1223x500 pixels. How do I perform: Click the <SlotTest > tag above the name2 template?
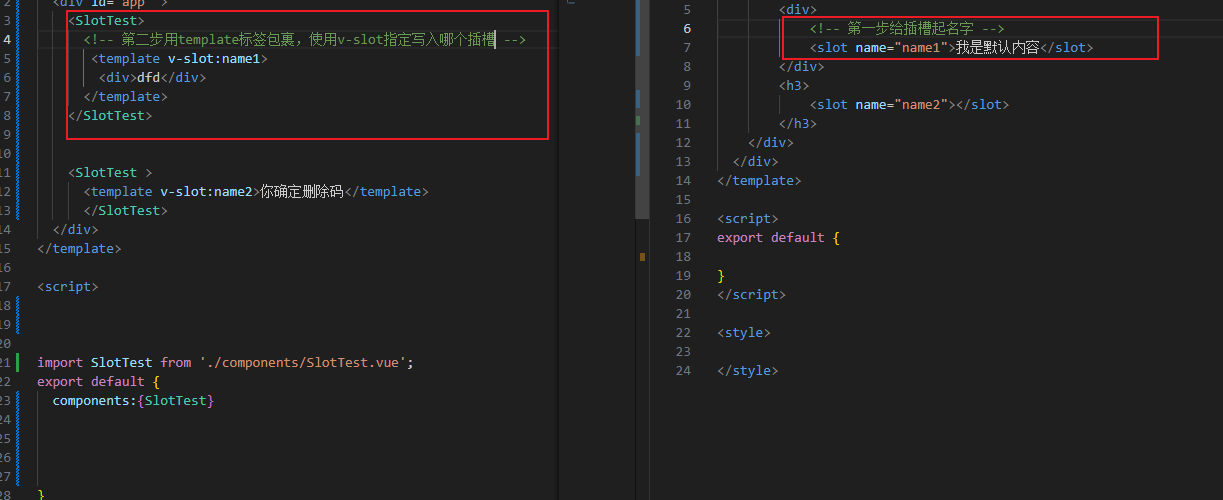point(110,172)
